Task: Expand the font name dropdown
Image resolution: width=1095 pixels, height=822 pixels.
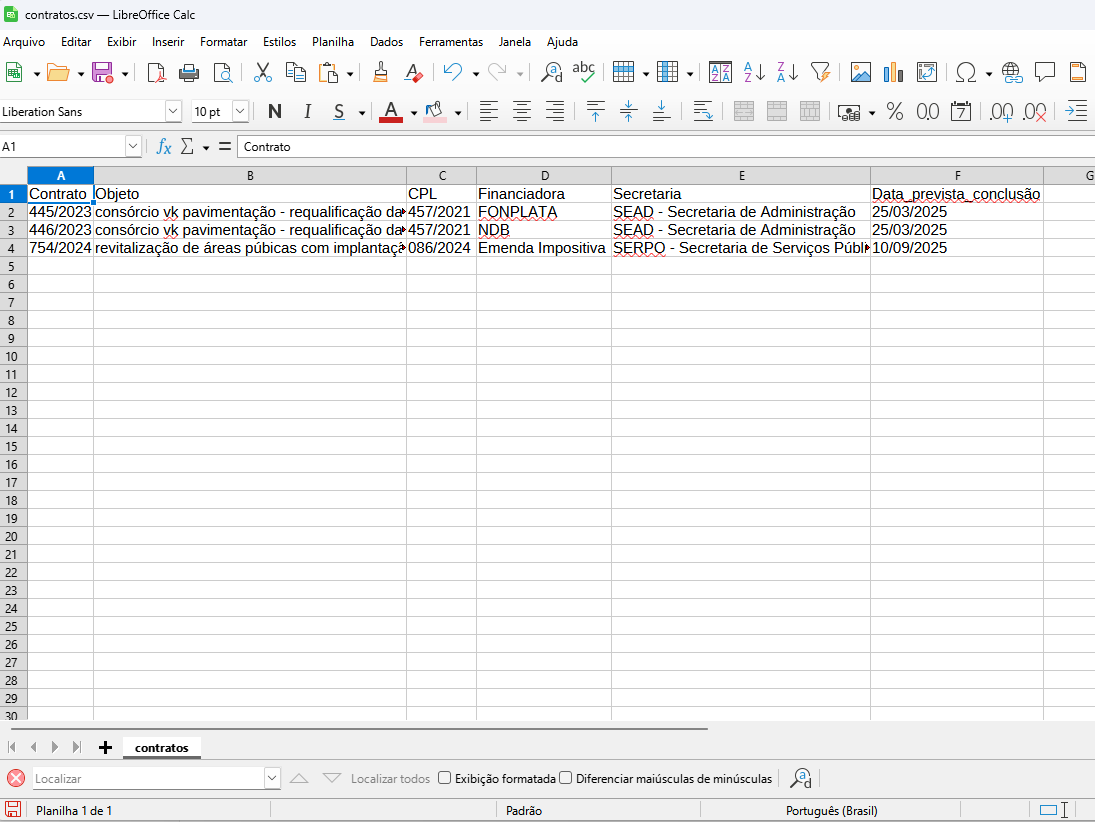Action: pos(174,112)
